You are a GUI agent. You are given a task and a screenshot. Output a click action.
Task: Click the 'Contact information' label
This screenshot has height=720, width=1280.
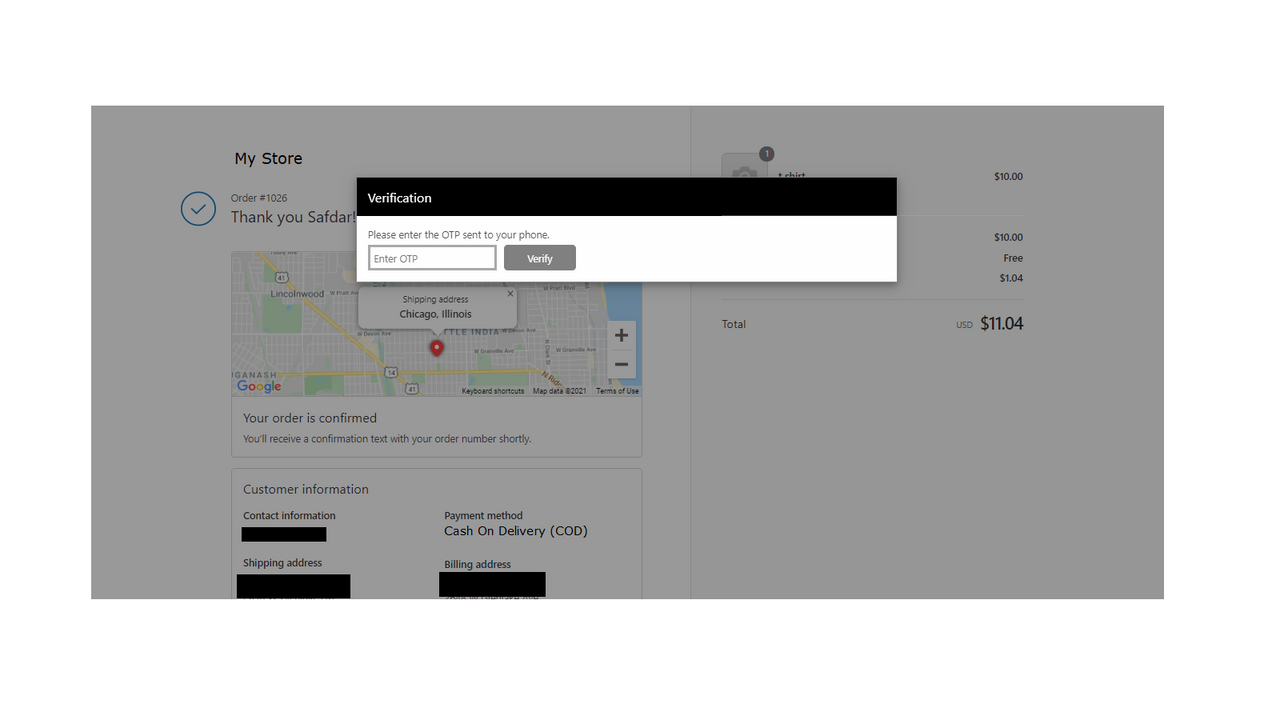point(289,516)
